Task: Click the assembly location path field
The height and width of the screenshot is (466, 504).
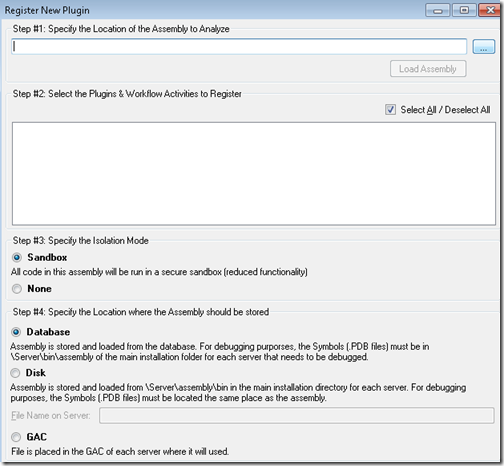Action: [239, 47]
